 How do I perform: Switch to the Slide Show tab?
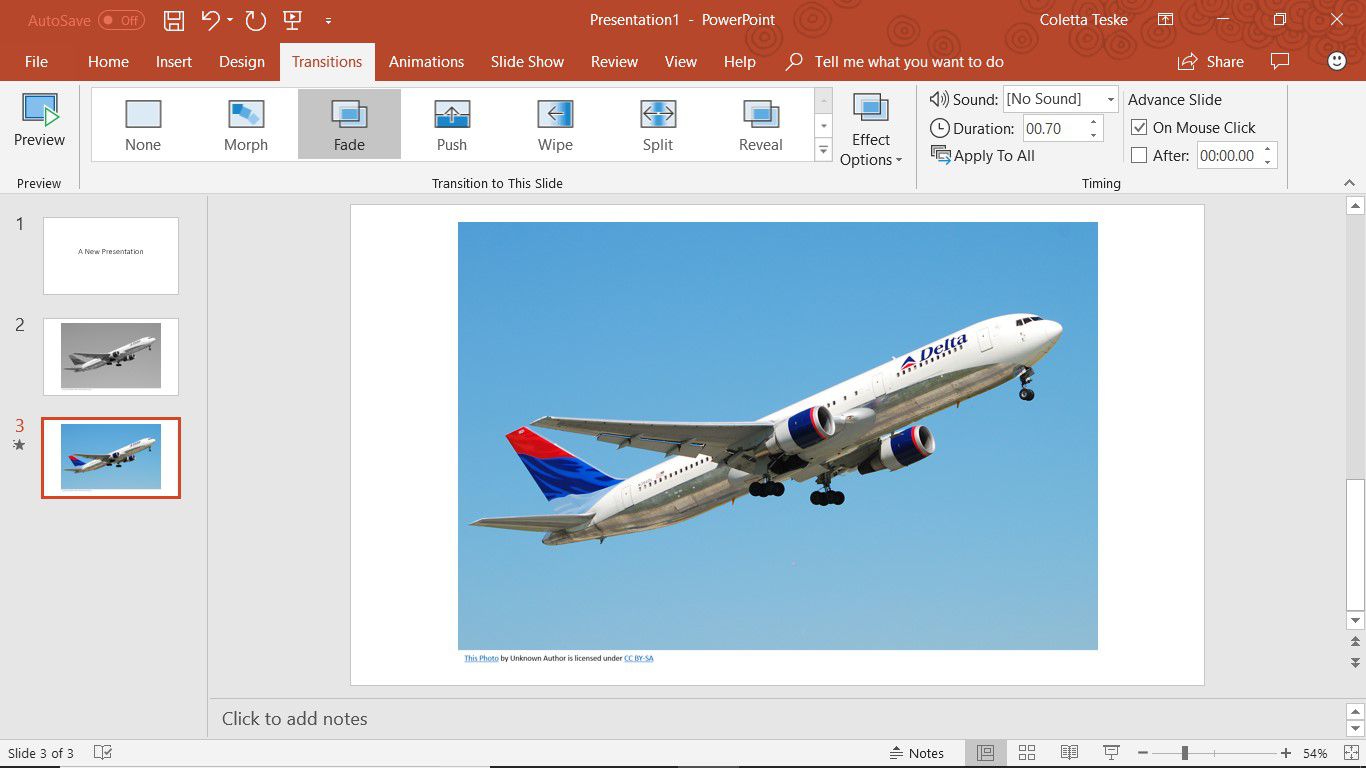pyautogui.click(x=527, y=61)
